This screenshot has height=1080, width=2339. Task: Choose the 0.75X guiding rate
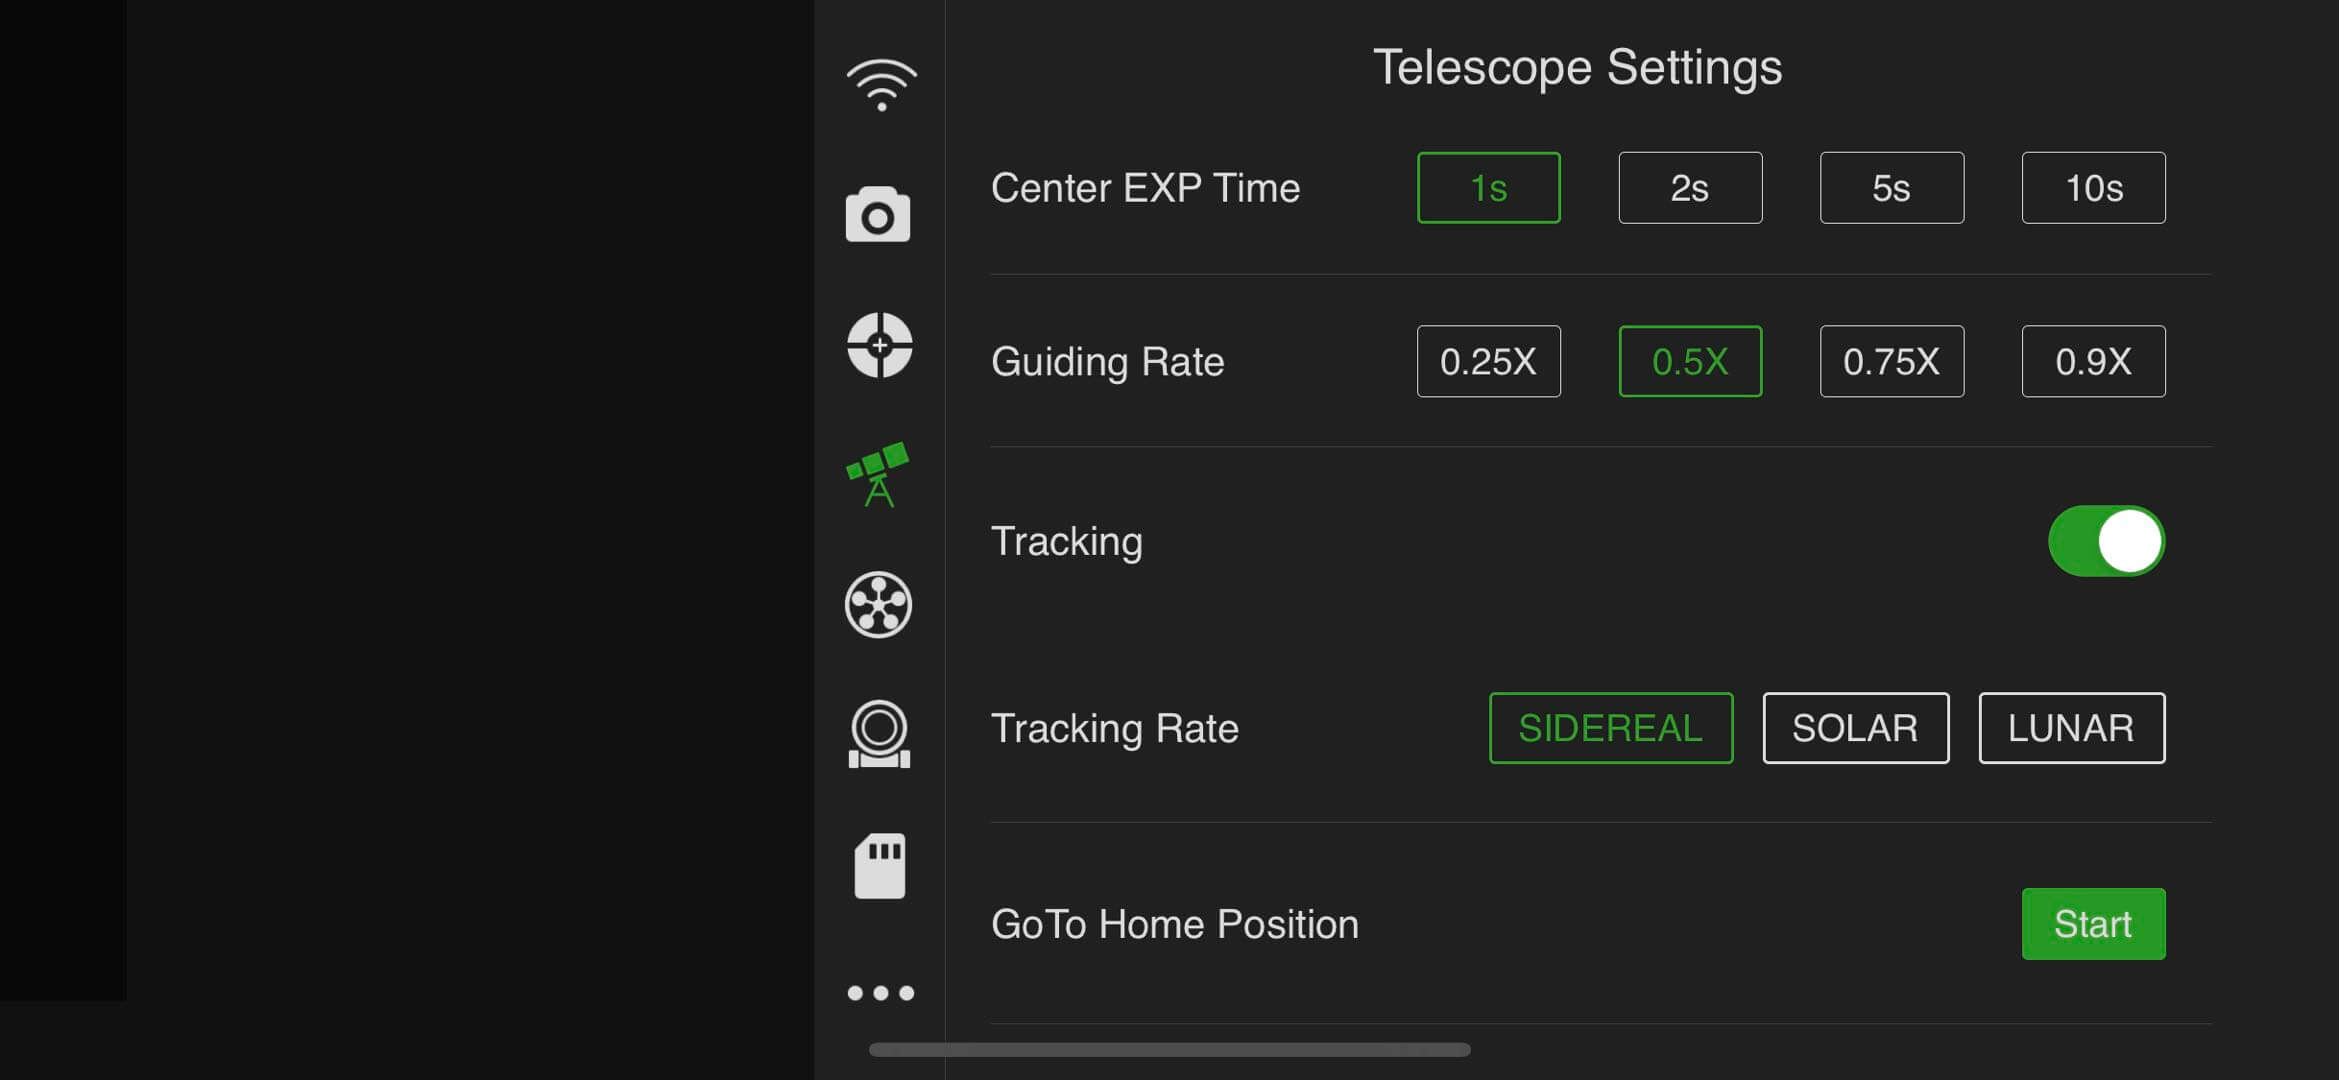coord(1891,361)
